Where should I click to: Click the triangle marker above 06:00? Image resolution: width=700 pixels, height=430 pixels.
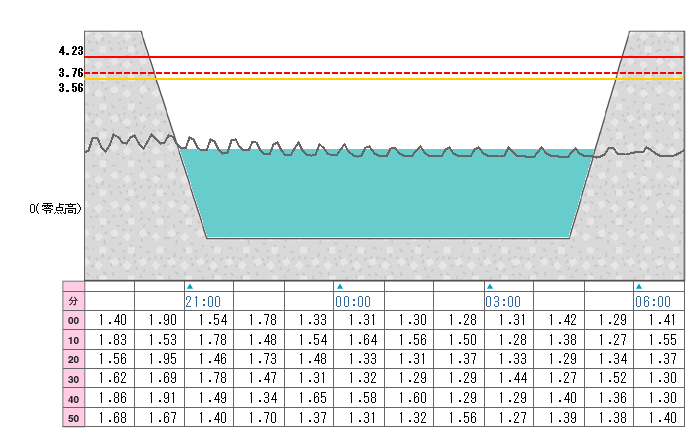639,286
